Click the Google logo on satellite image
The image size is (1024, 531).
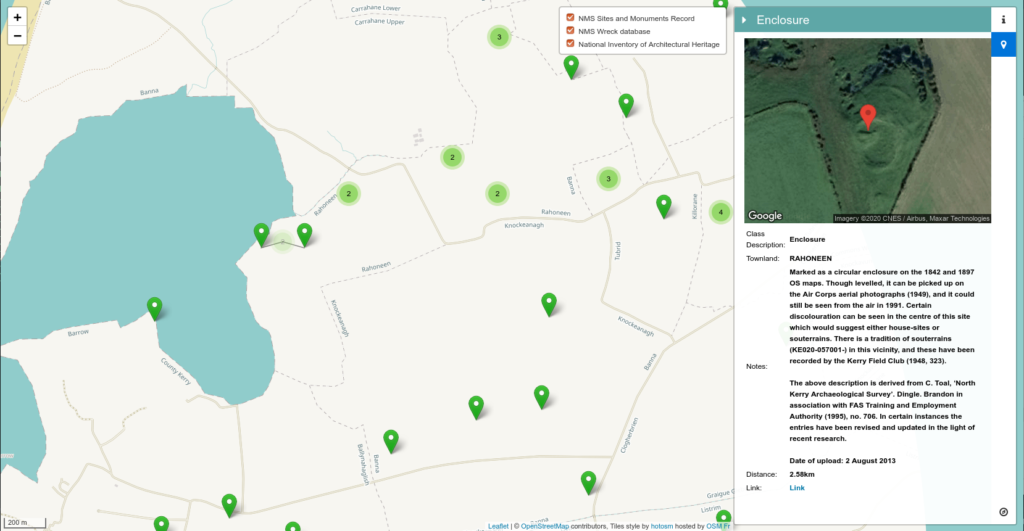765,216
